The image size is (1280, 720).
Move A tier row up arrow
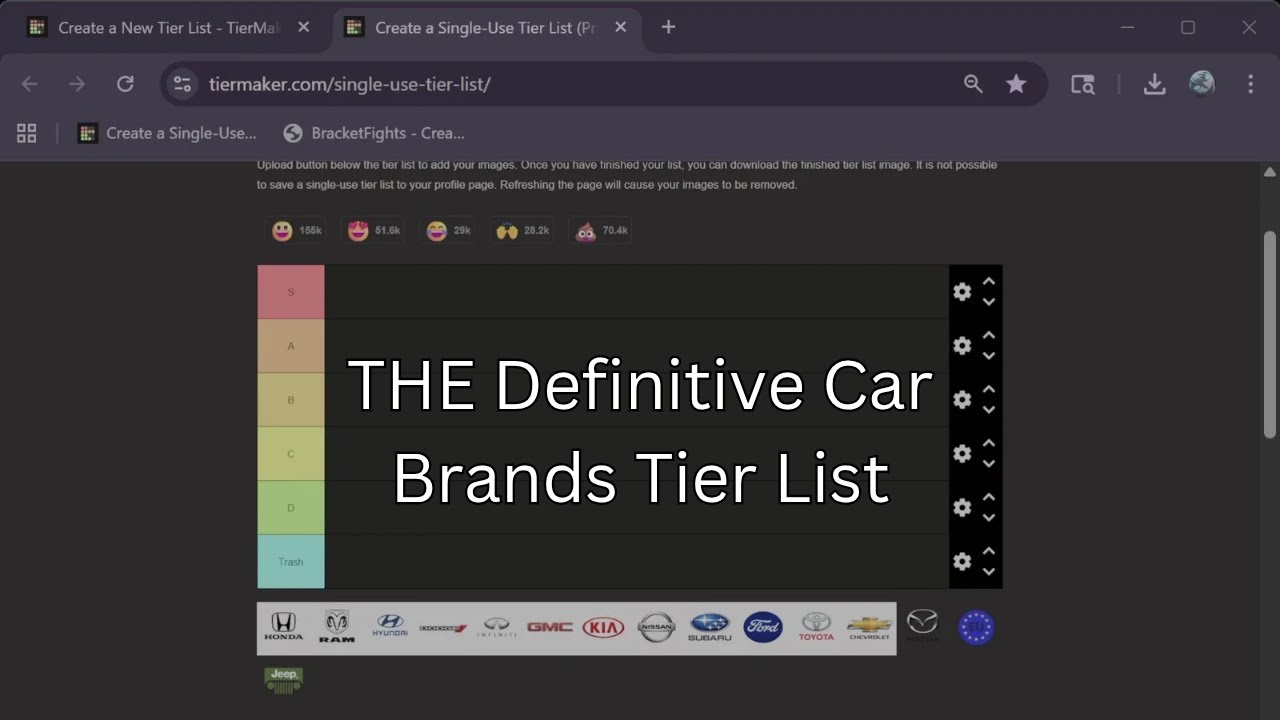tap(988, 335)
